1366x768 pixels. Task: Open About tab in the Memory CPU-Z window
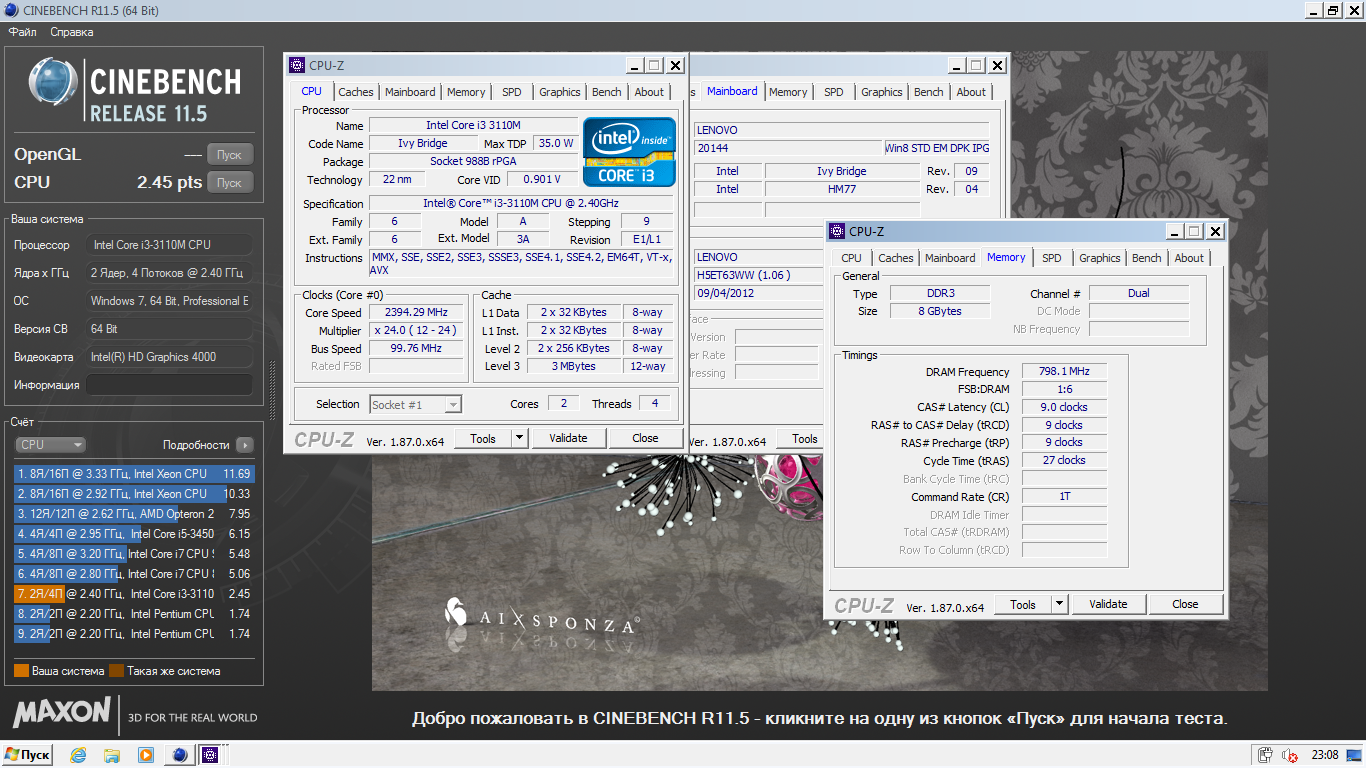point(1189,258)
